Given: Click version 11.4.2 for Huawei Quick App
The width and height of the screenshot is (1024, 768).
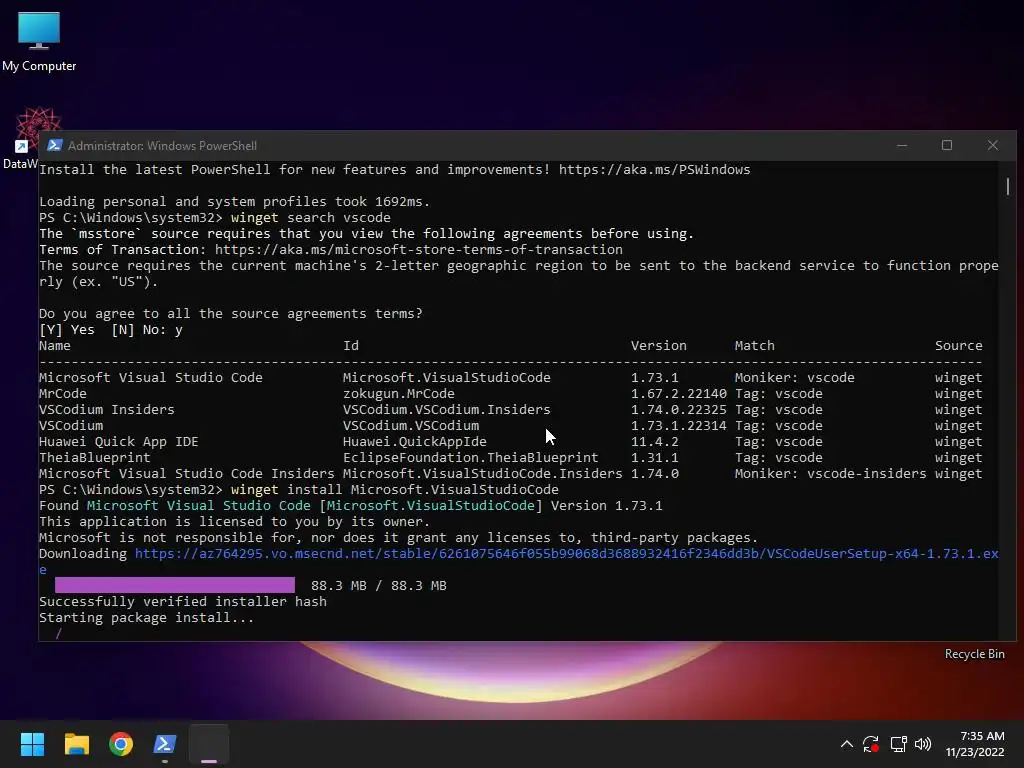Looking at the screenshot, I should [654, 441].
